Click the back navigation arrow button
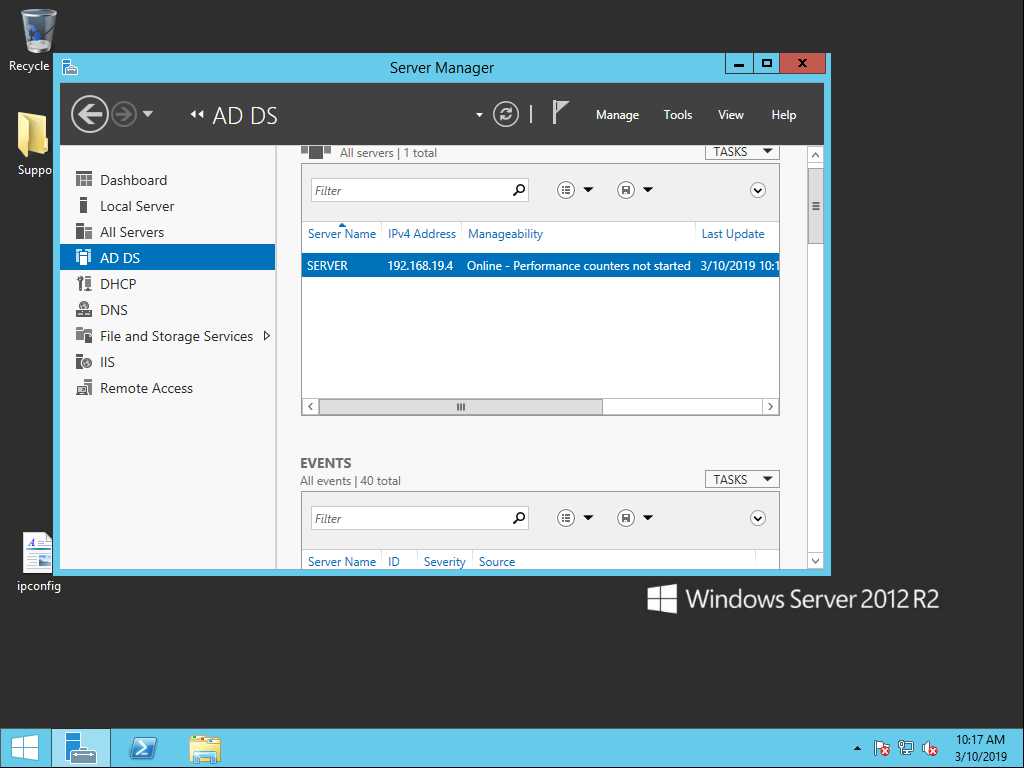The image size is (1024, 768). point(89,114)
